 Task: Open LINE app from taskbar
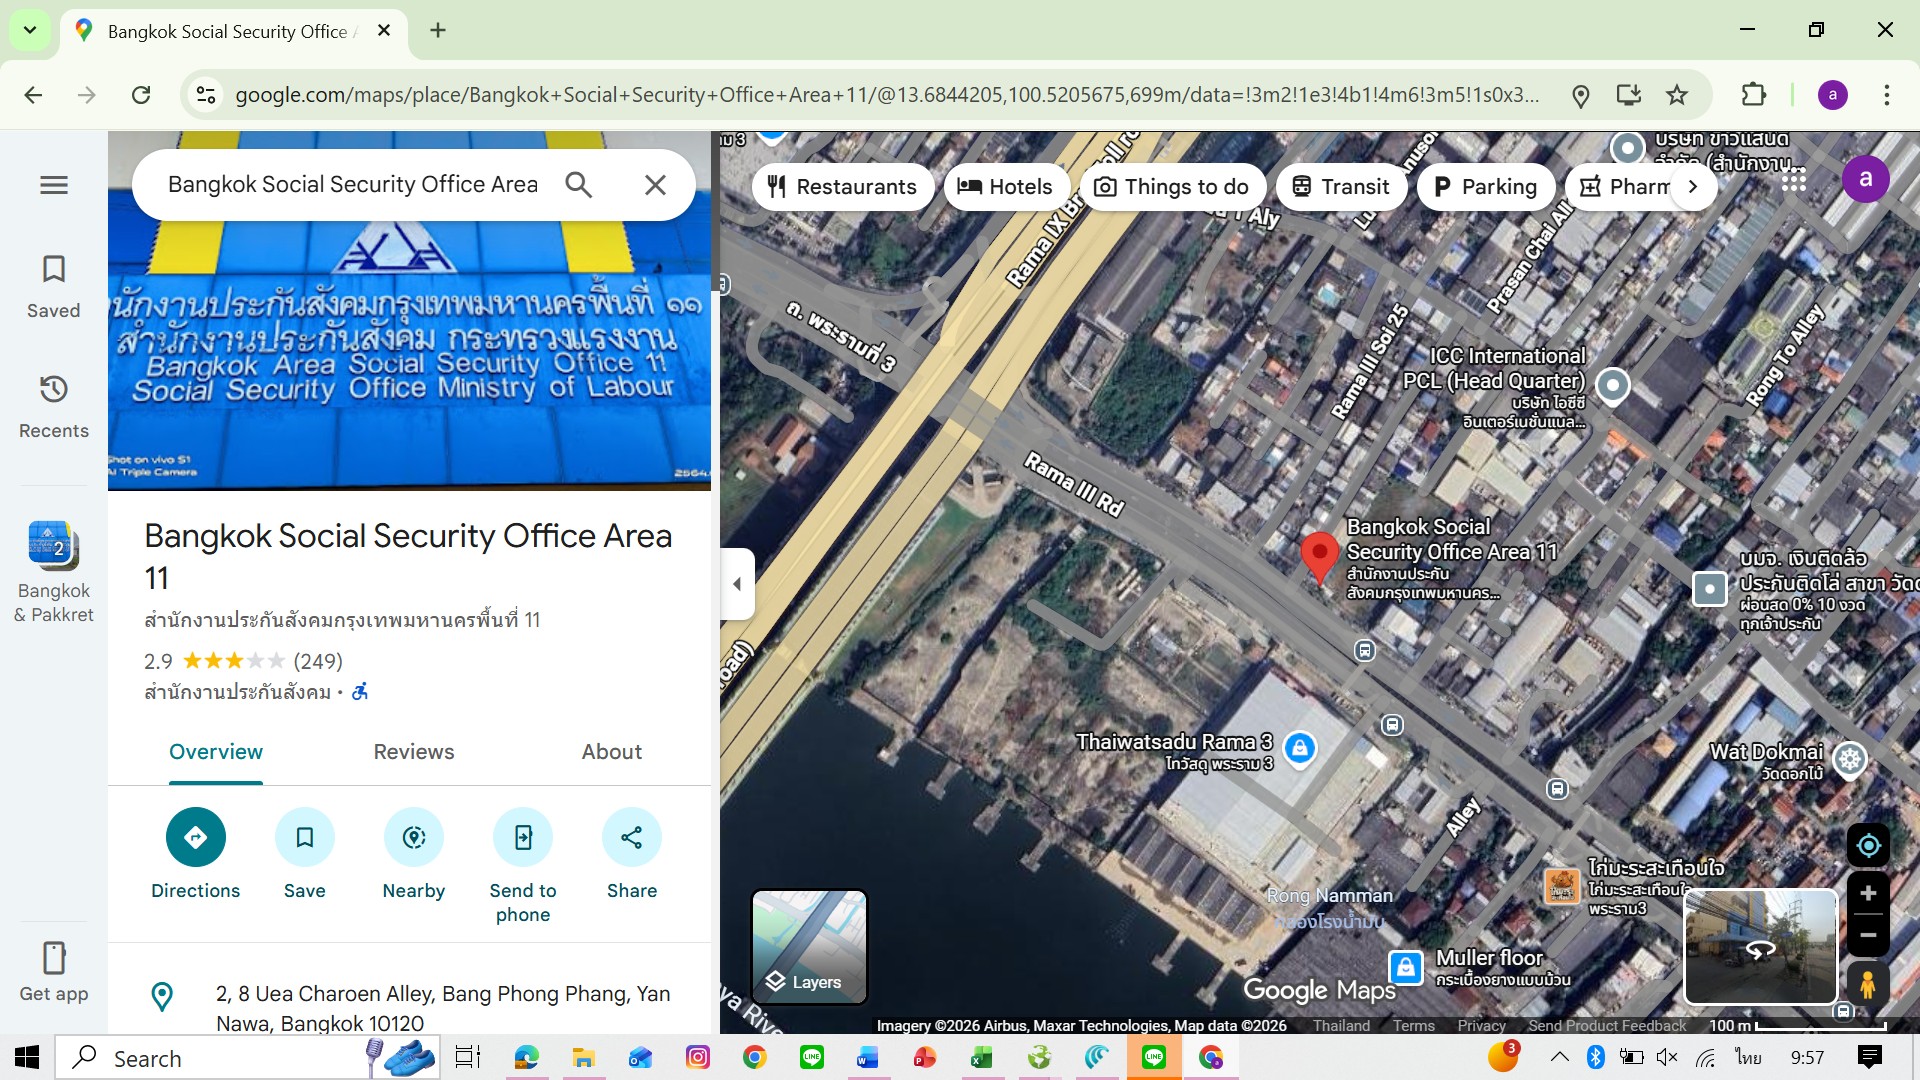812,1057
